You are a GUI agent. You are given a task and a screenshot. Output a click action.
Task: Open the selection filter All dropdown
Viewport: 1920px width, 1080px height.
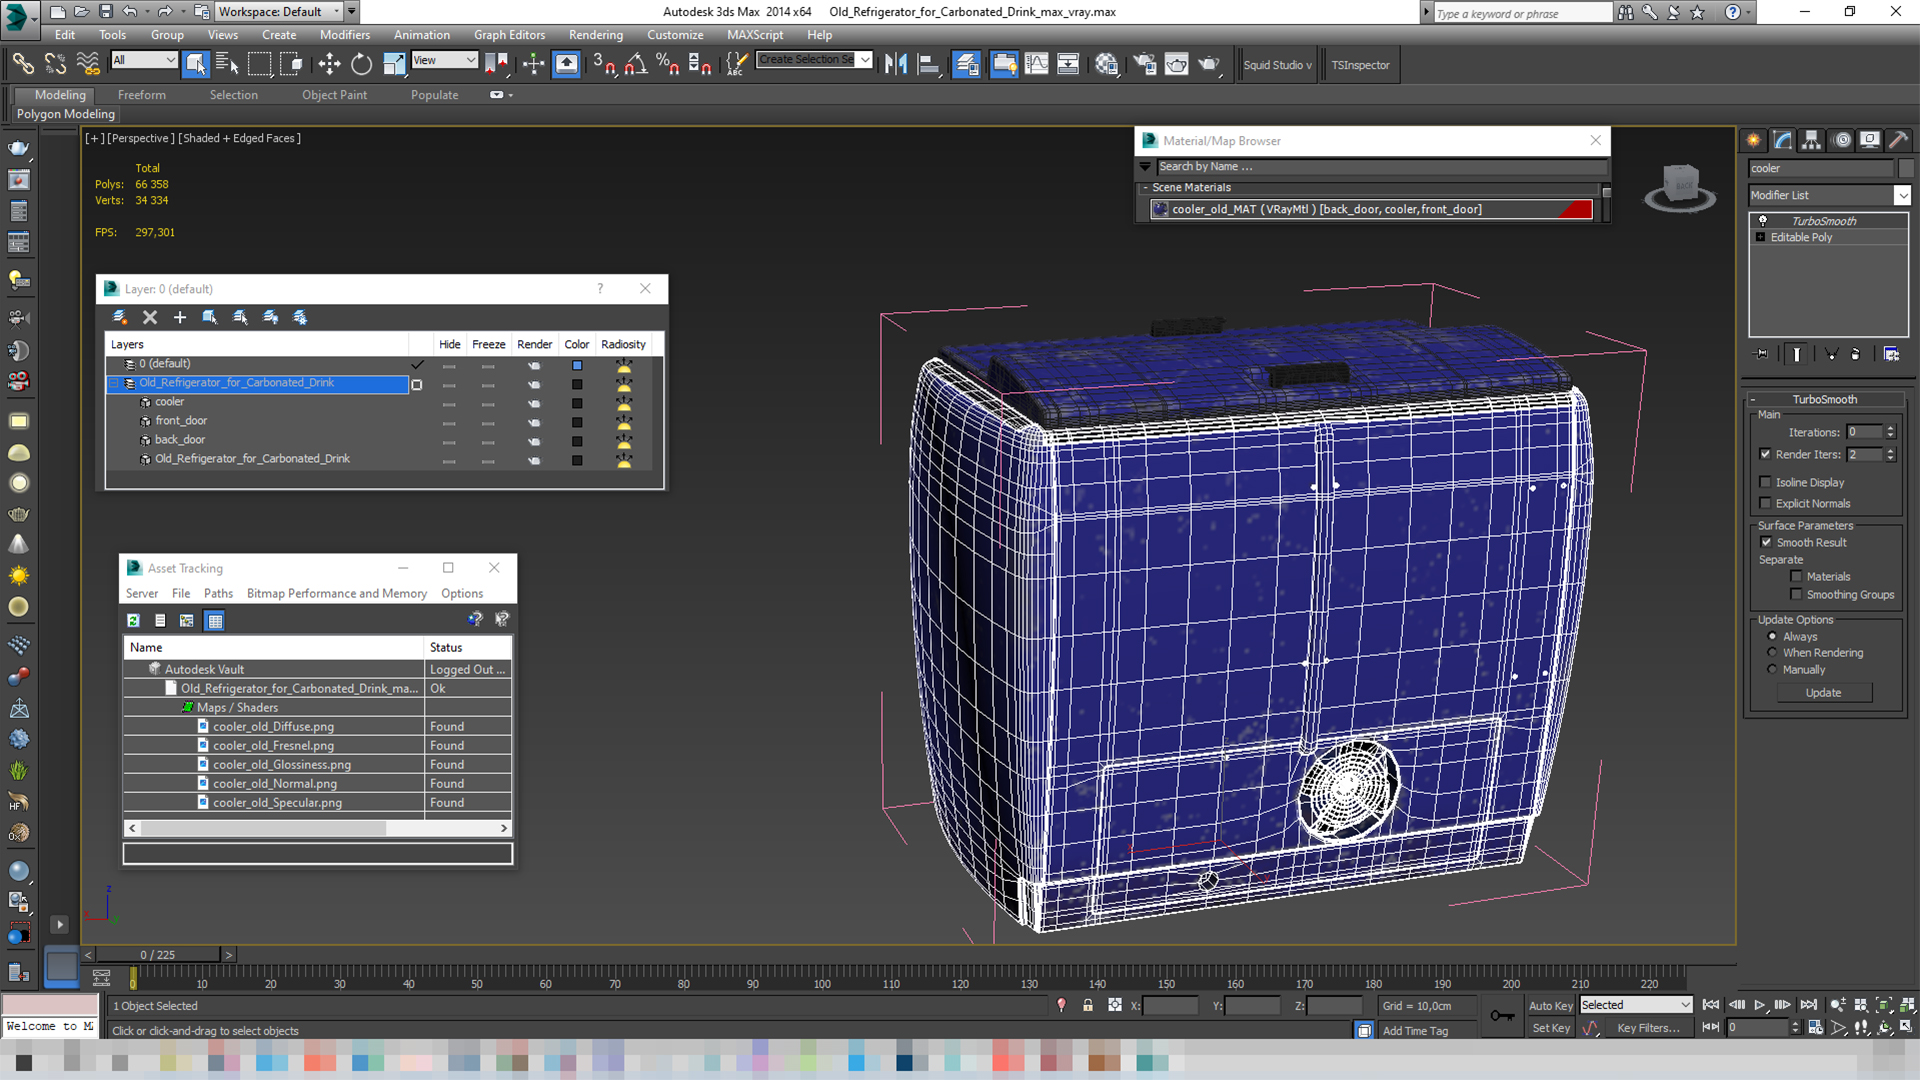pyautogui.click(x=144, y=60)
